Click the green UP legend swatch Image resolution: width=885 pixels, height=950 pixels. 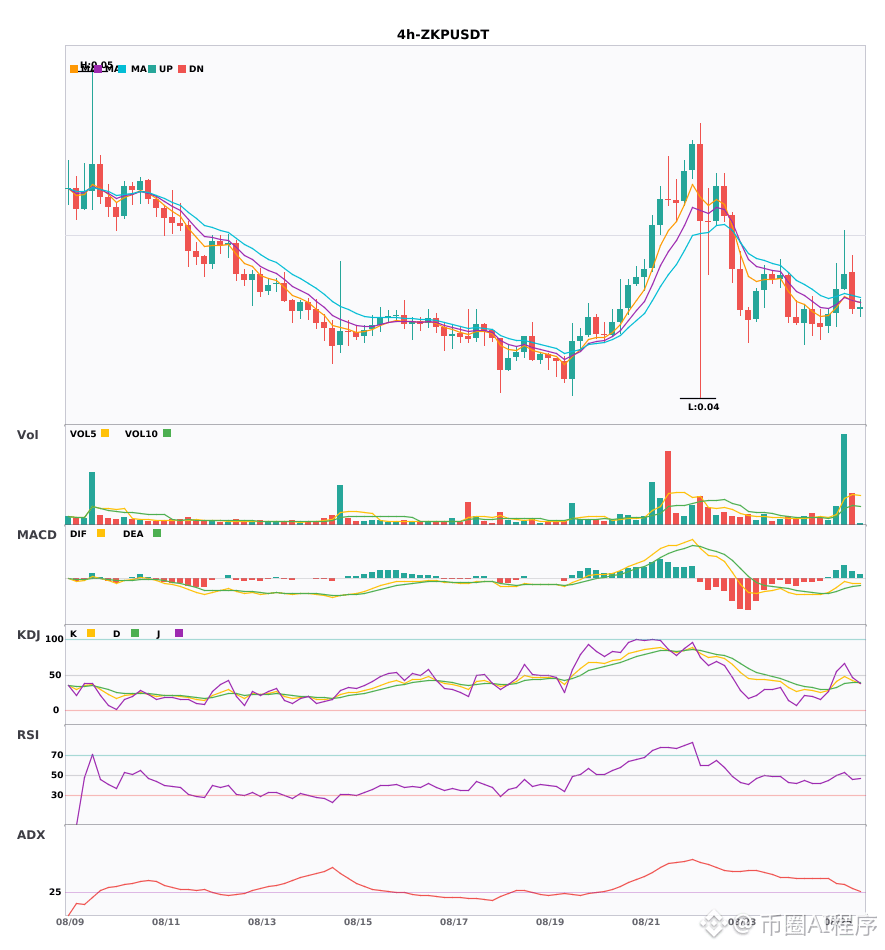(152, 69)
